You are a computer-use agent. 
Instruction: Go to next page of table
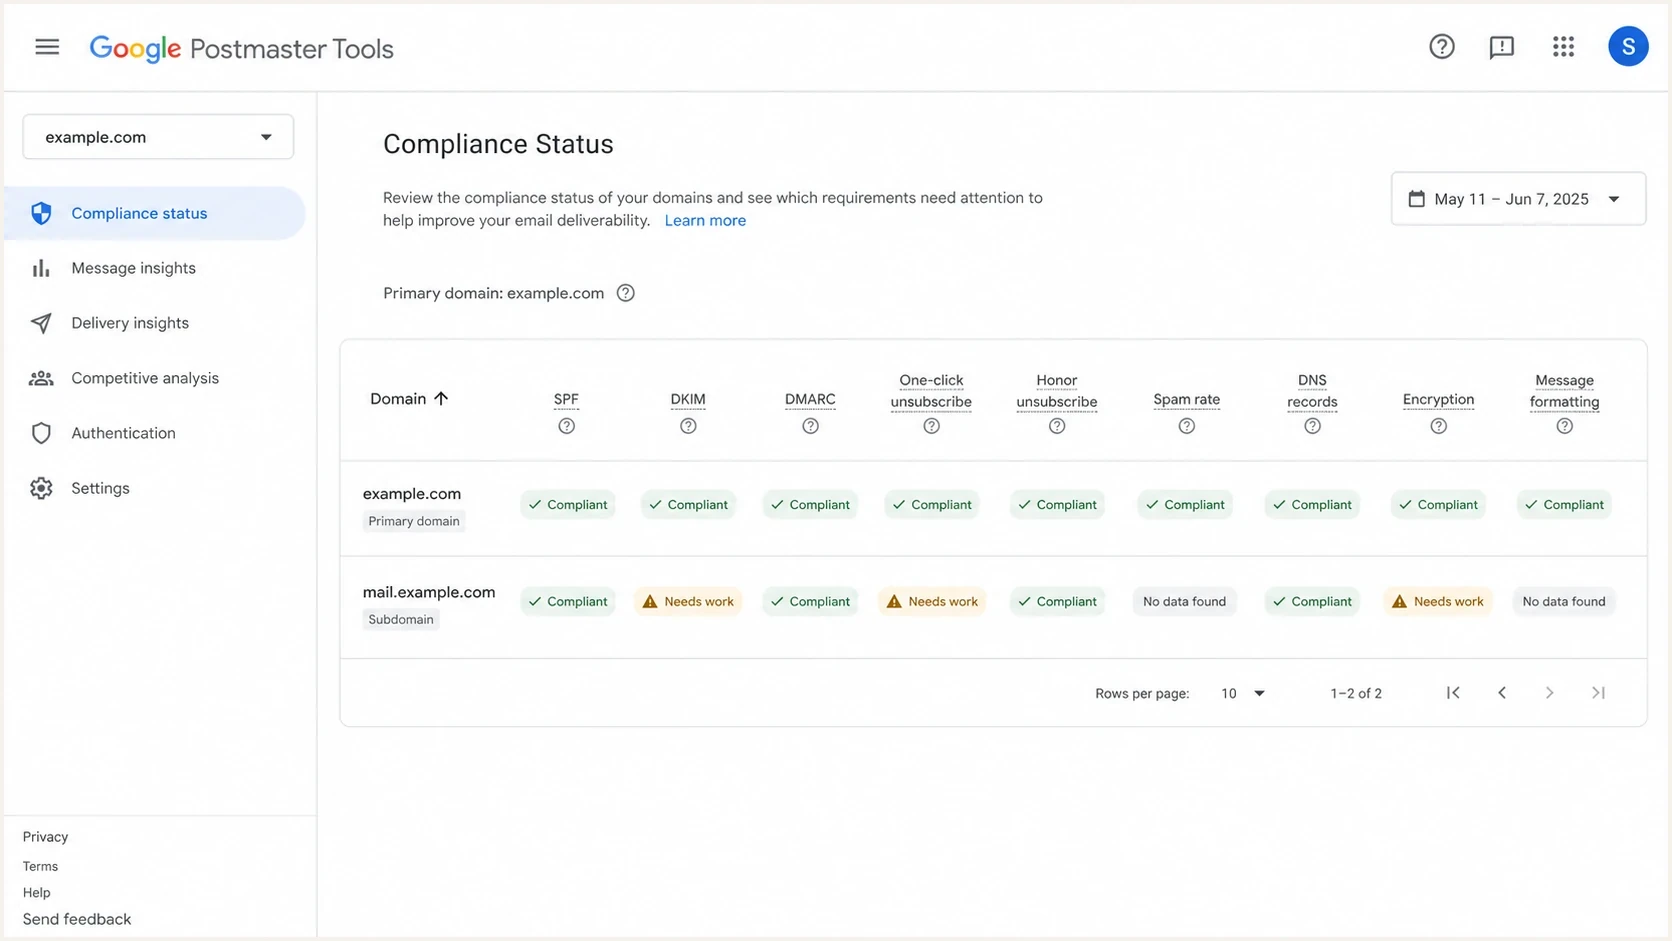(1549, 692)
